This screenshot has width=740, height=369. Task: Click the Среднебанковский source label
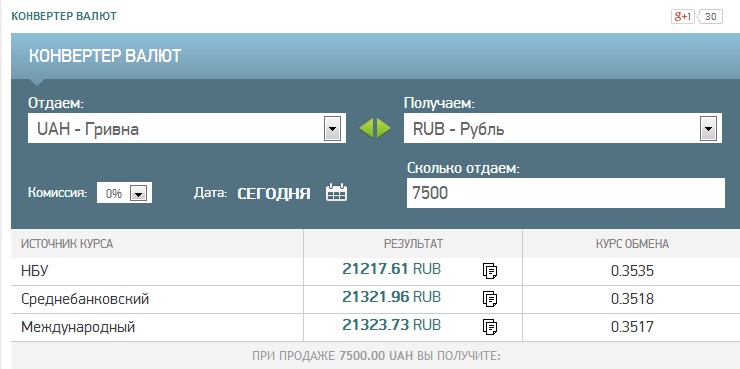[85, 299]
